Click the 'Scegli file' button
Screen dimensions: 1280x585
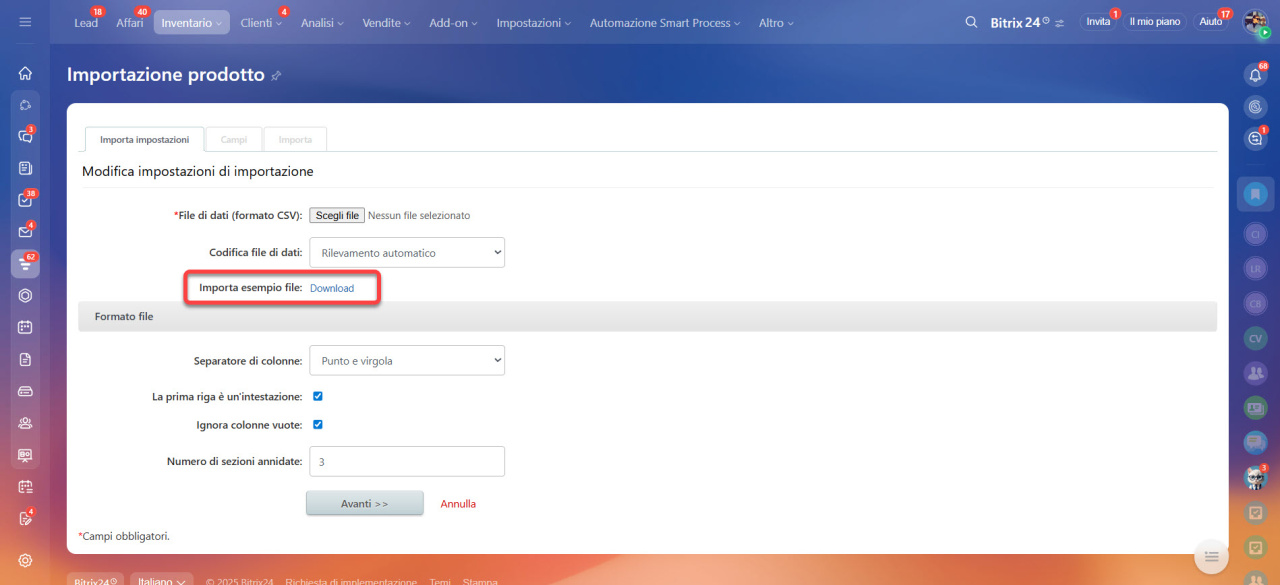(337, 215)
